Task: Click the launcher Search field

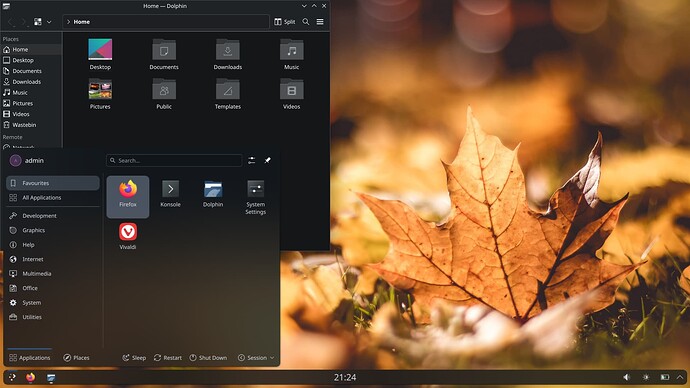Action: (174, 161)
